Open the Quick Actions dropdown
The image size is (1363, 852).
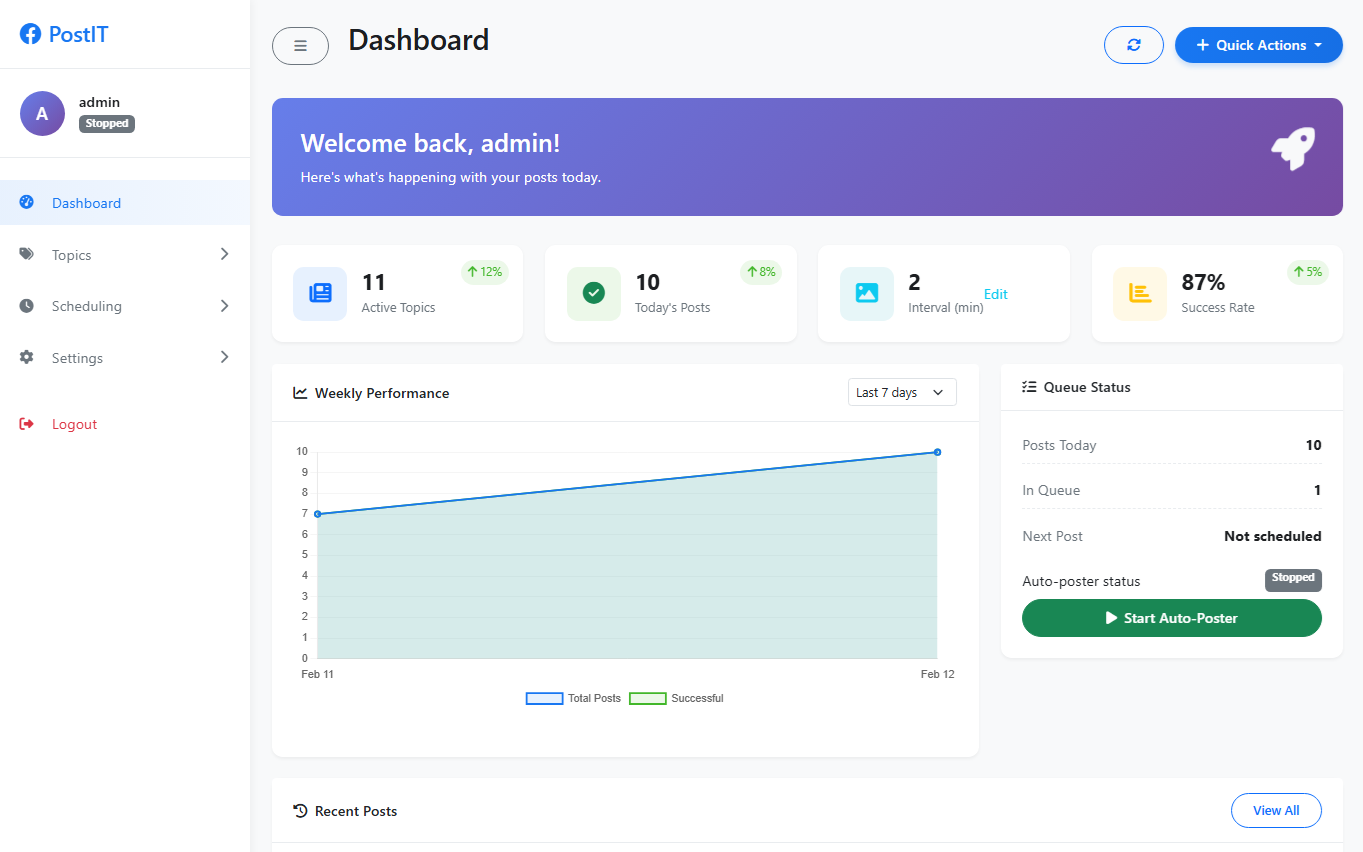point(1258,44)
